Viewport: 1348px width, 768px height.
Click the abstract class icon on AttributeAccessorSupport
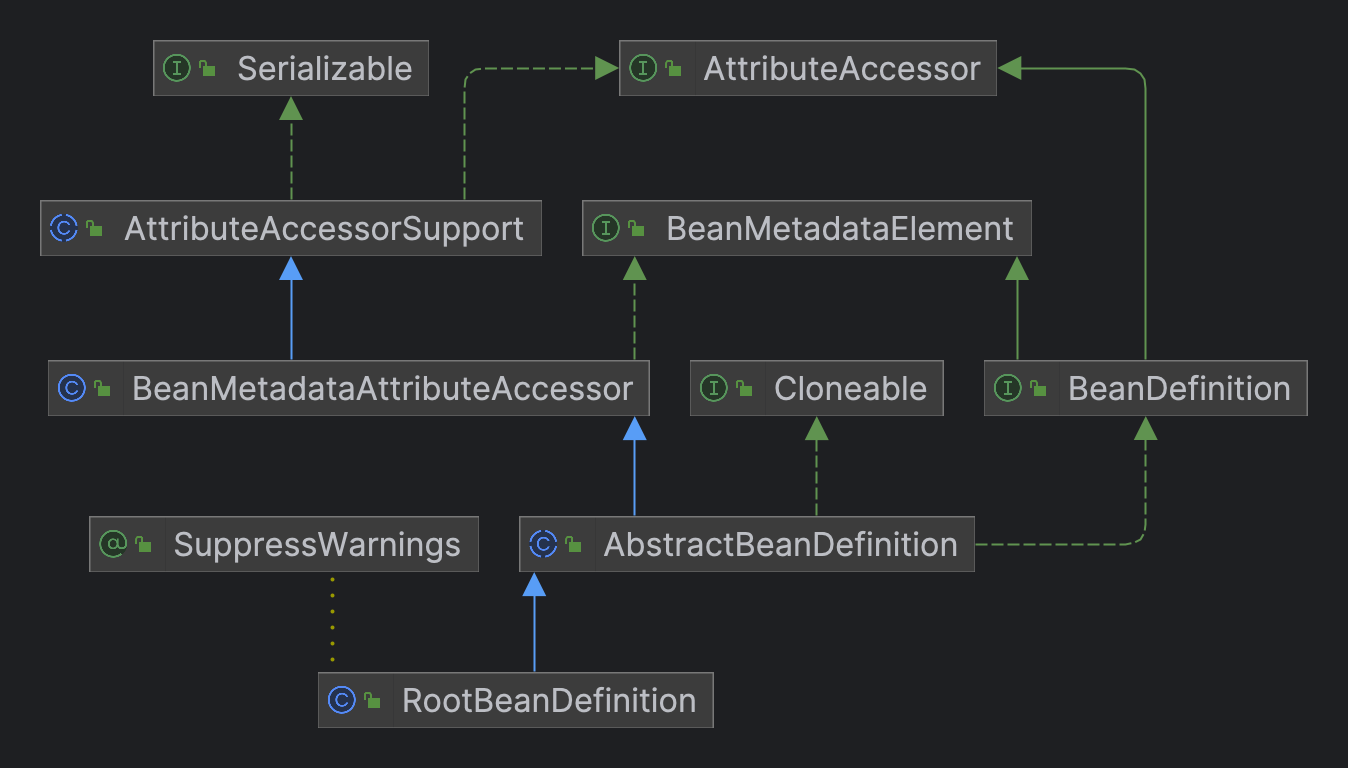[63, 228]
